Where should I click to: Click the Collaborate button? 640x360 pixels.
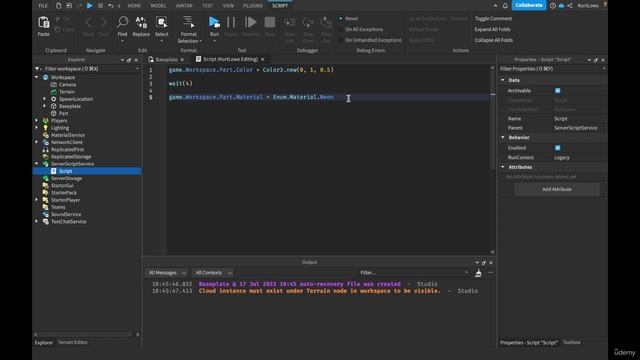tap(529, 5)
